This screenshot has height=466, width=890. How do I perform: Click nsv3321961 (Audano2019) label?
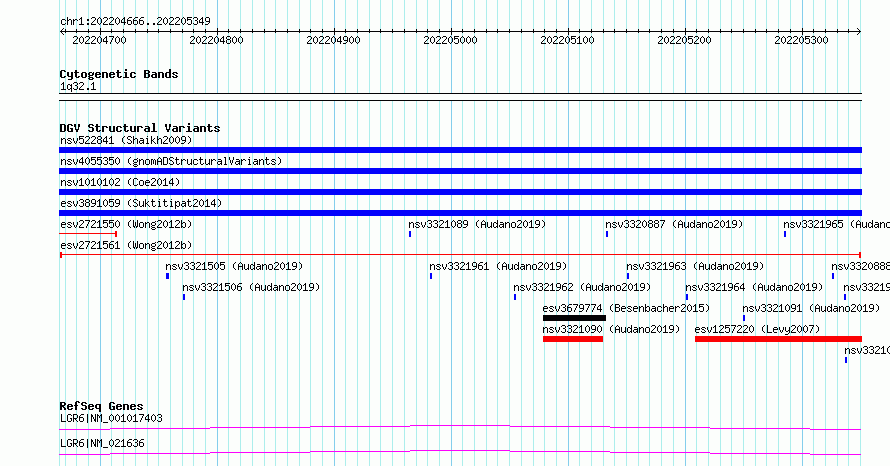(x=498, y=266)
